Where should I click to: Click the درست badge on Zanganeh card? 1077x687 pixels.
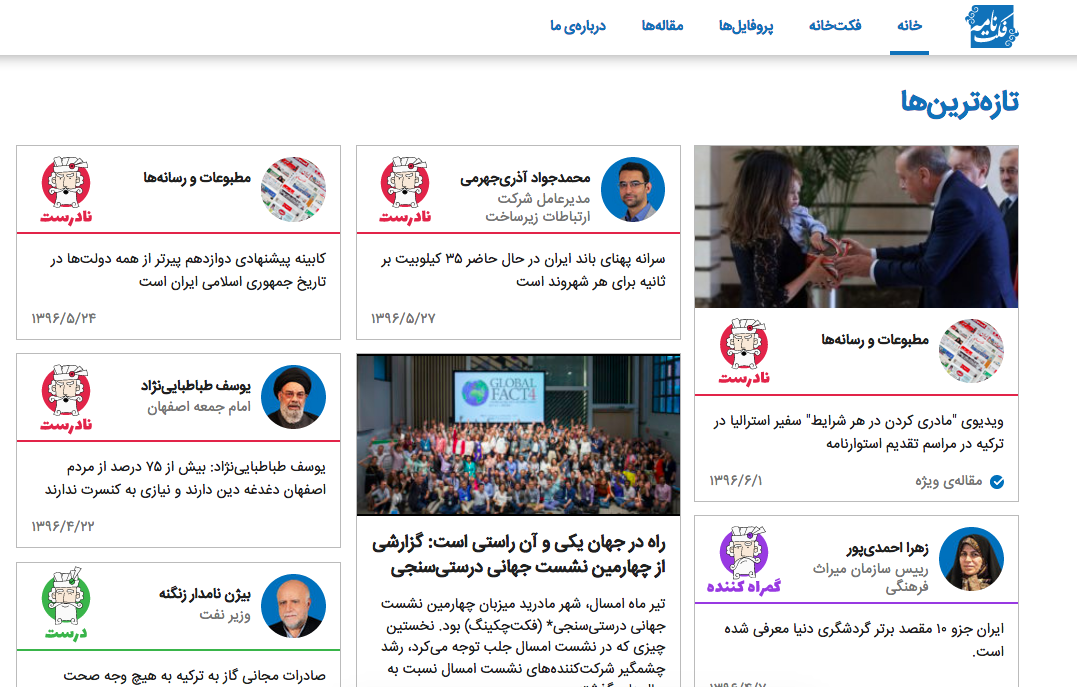66,604
